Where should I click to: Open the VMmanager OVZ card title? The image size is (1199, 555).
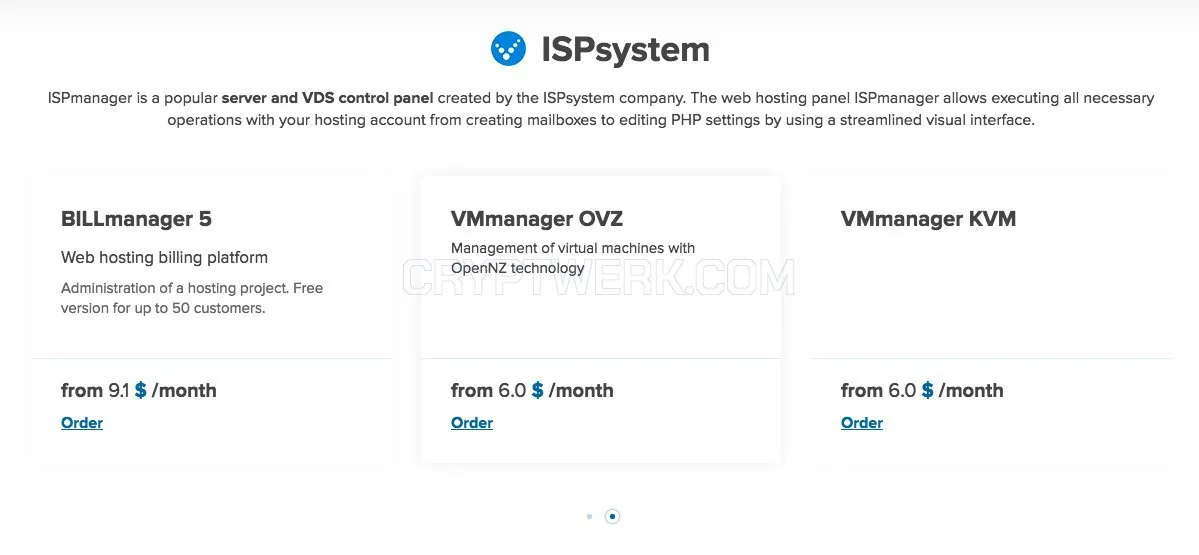click(x=537, y=219)
